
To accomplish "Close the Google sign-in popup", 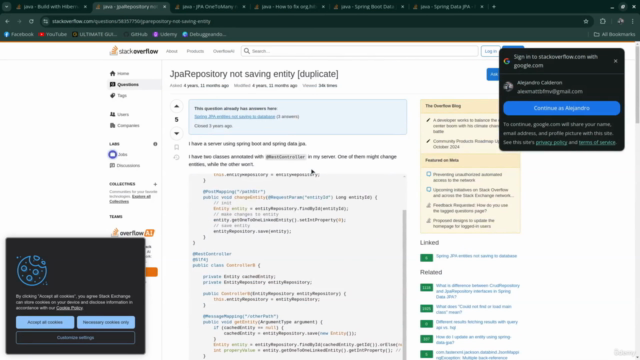I will point(616,61).
